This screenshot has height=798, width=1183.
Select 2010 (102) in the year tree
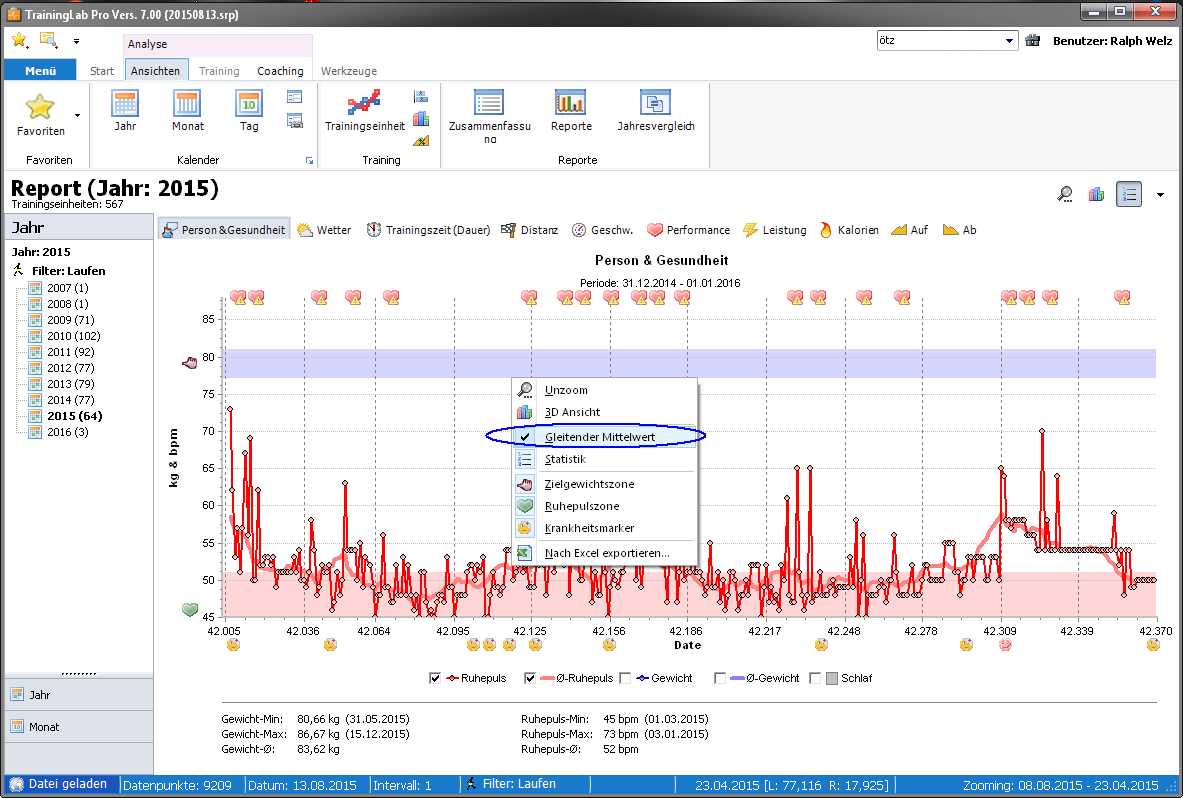coord(73,336)
